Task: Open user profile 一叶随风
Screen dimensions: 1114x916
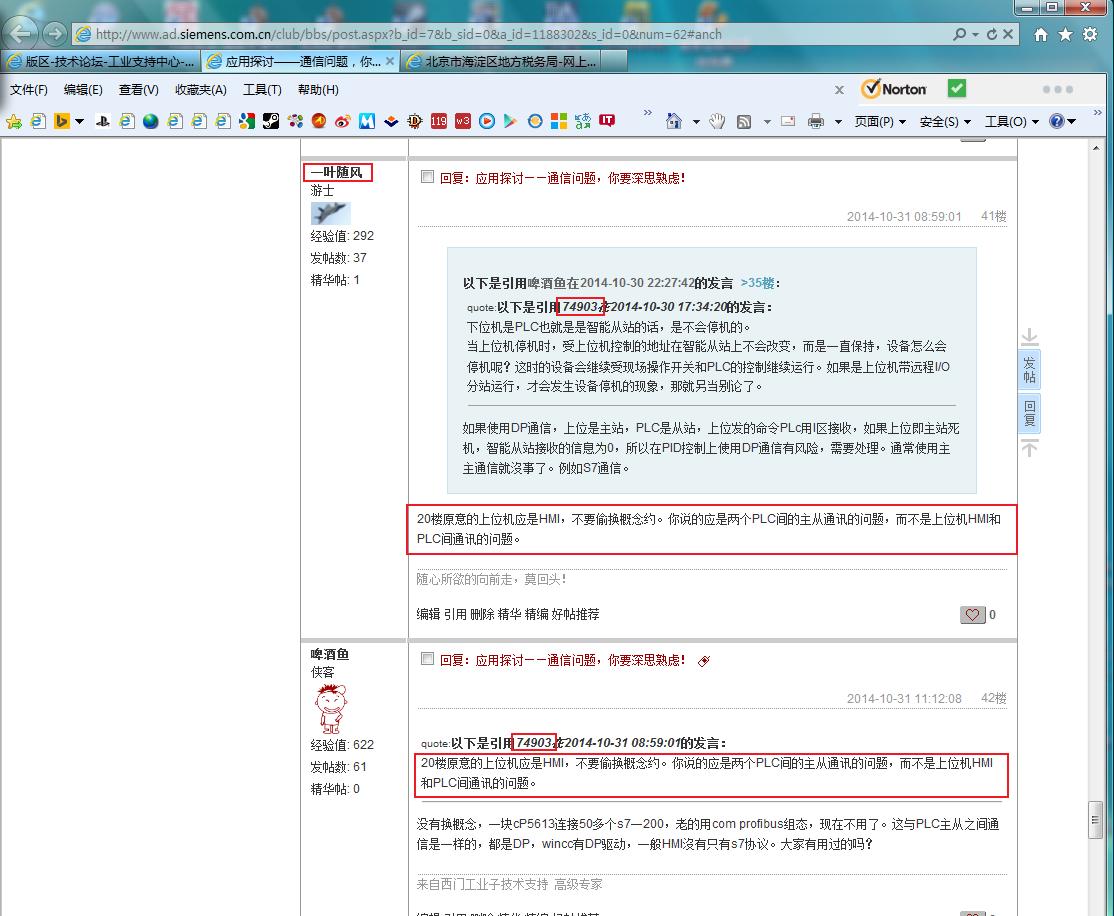Action: pyautogui.click(x=337, y=172)
